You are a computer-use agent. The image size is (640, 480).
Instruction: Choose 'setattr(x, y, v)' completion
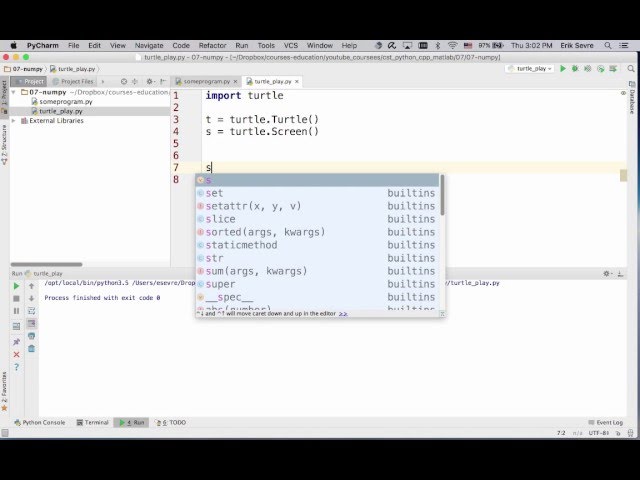point(318,206)
